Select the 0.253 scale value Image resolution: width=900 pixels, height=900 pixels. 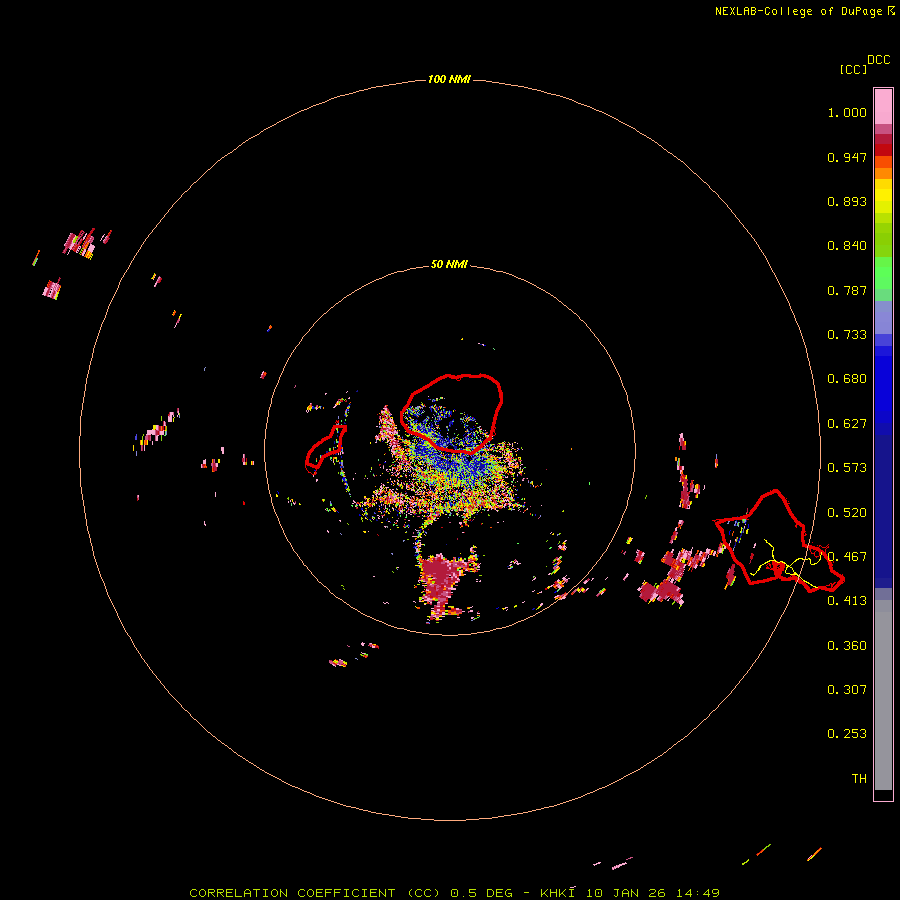847,734
